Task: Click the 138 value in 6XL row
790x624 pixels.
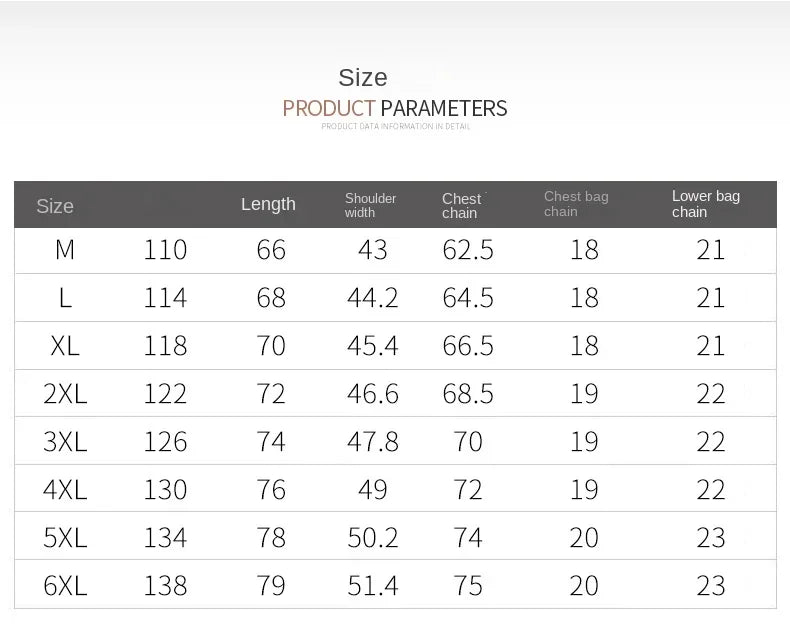Action: [165, 586]
